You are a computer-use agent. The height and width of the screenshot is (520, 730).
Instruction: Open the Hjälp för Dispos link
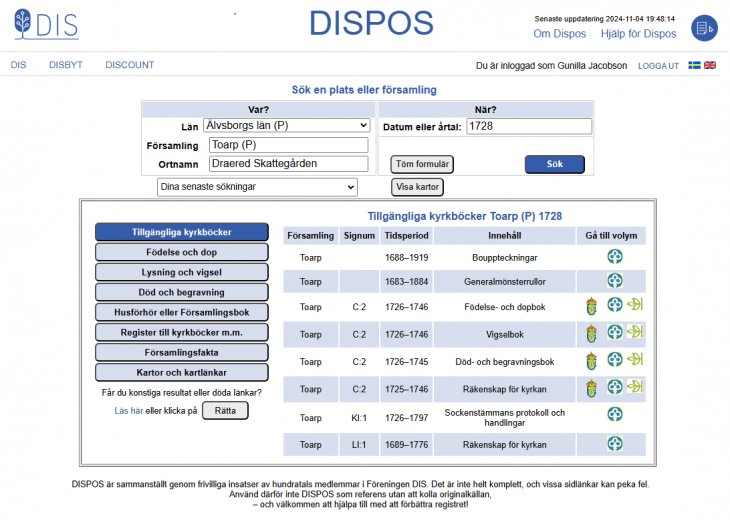(638, 34)
